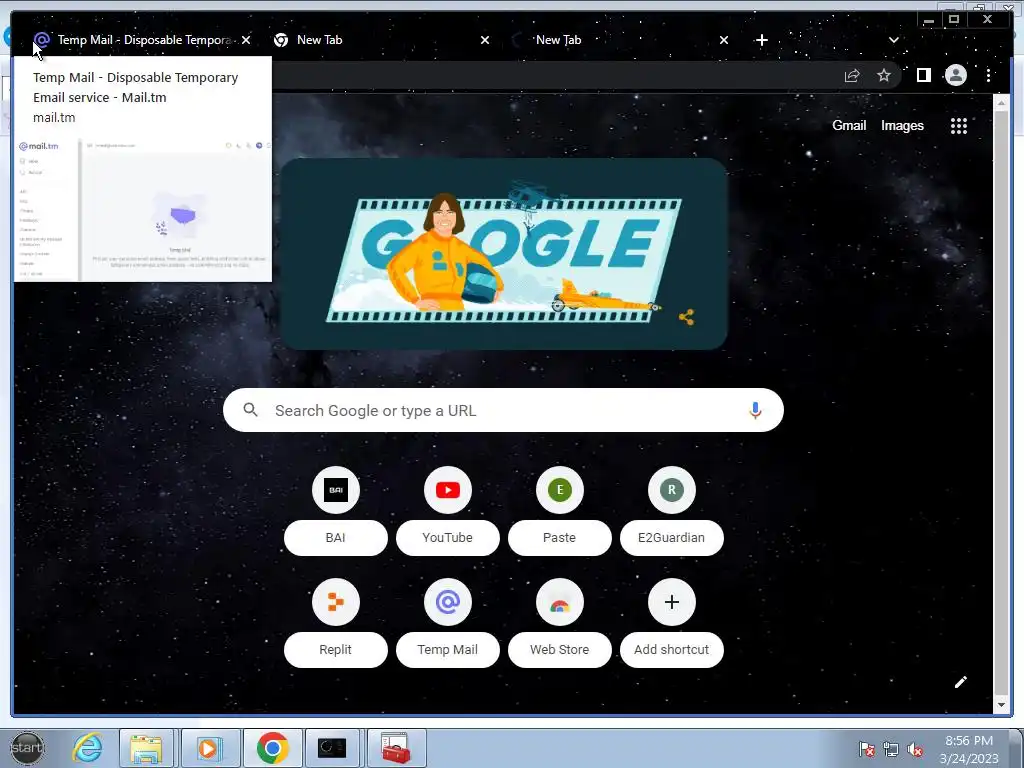Viewport: 1024px width, 768px height.
Task: Close the first New Tab tab
Action: point(485,40)
